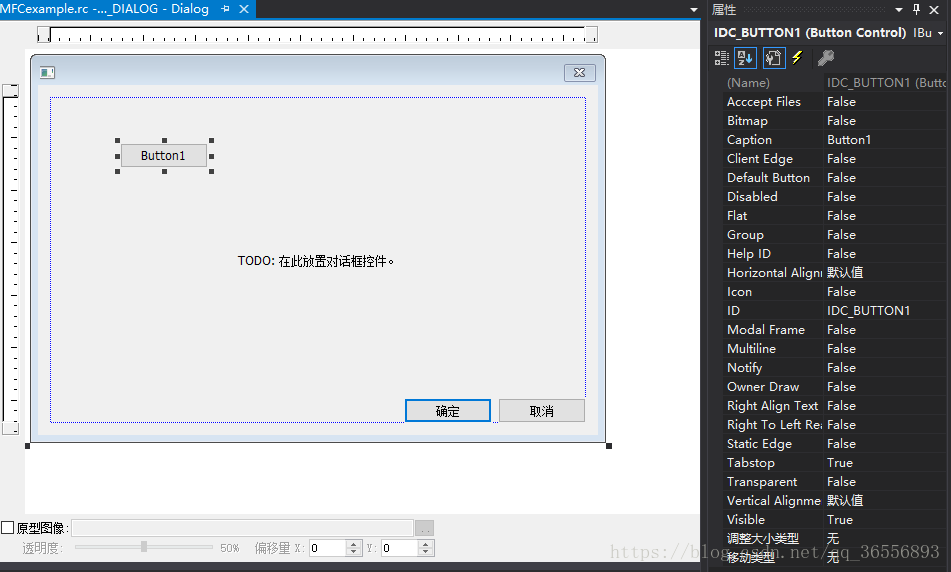Close the MFCexample.rc Dialog tab
951x572 pixels.
(244, 9)
